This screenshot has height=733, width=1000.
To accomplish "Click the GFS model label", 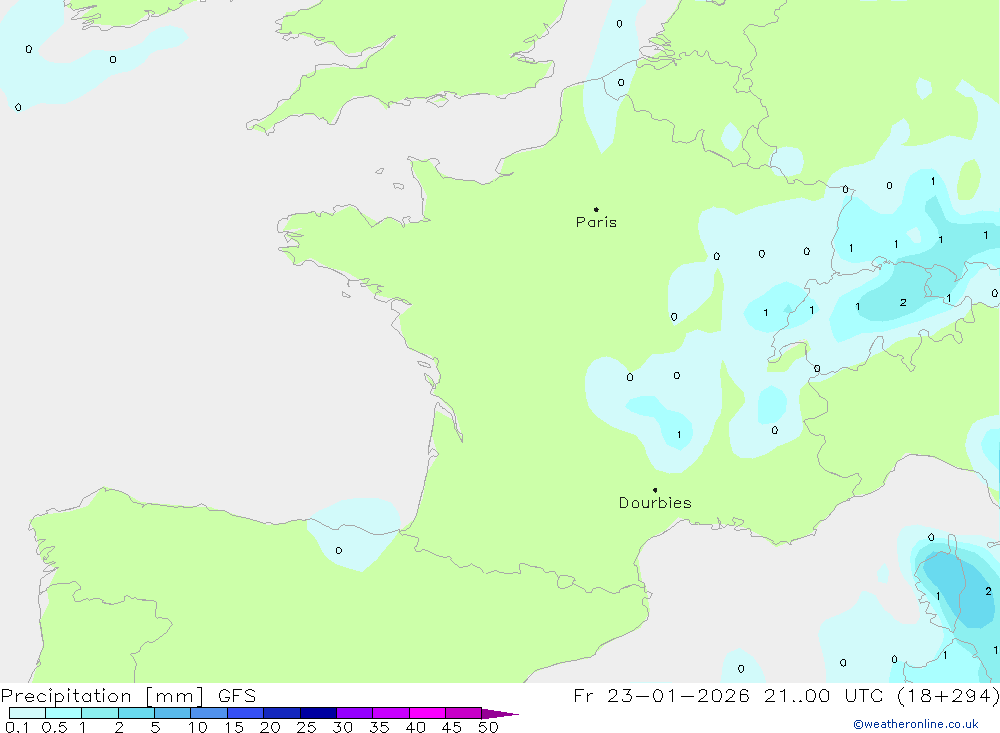I will pyautogui.click(x=237, y=696).
